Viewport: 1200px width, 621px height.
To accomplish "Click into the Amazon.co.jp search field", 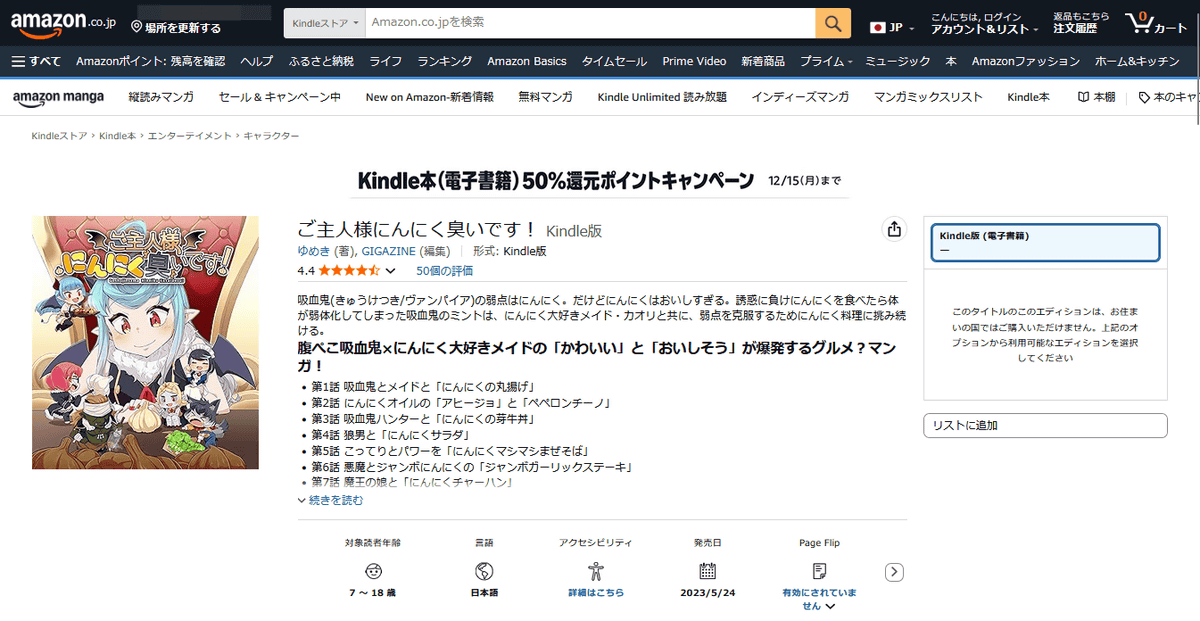I will [590, 23].
